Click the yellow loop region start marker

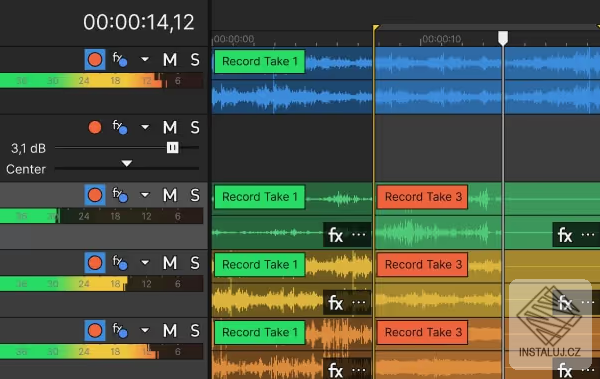pos(376,28)
